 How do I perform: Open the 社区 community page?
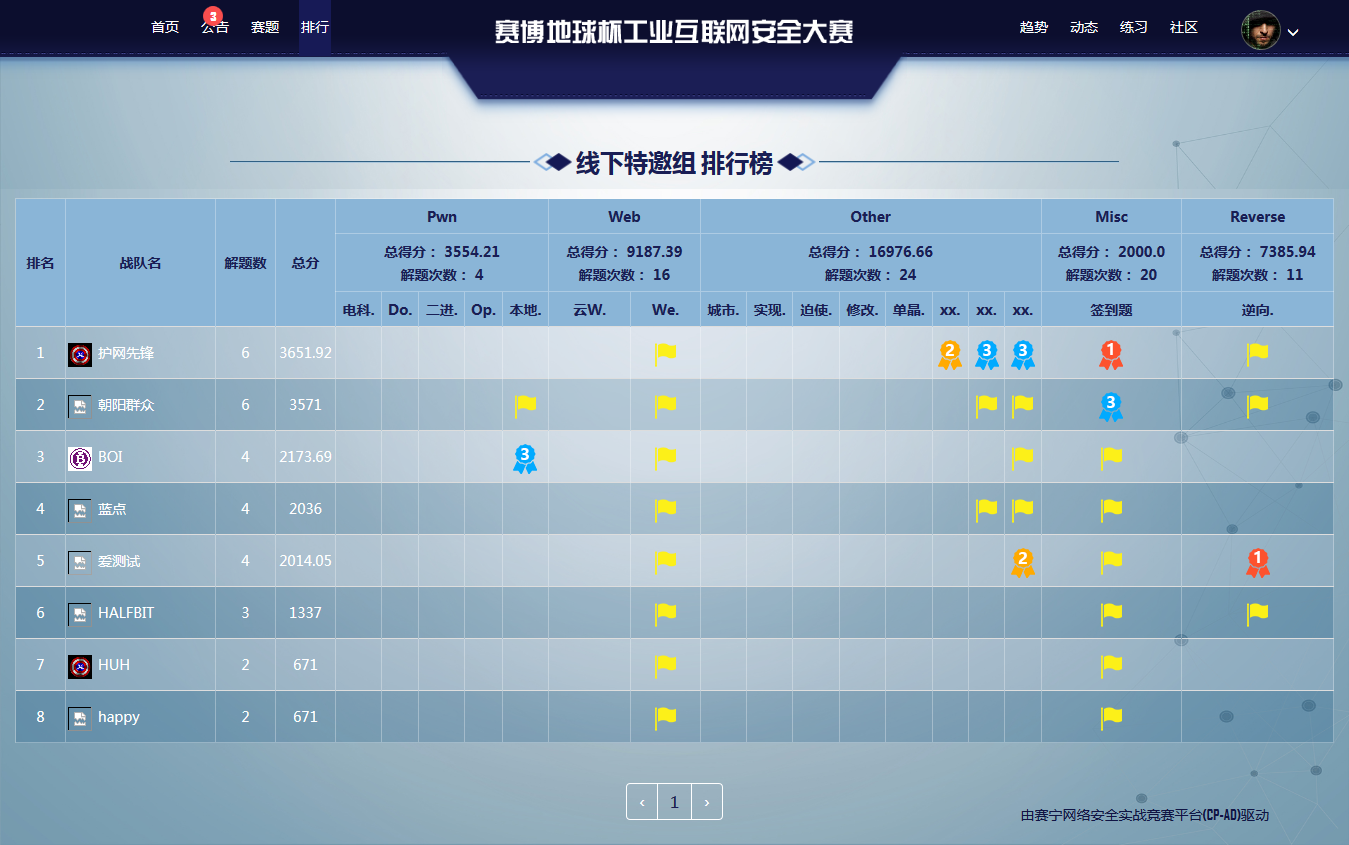click(x=1184, y=27)
